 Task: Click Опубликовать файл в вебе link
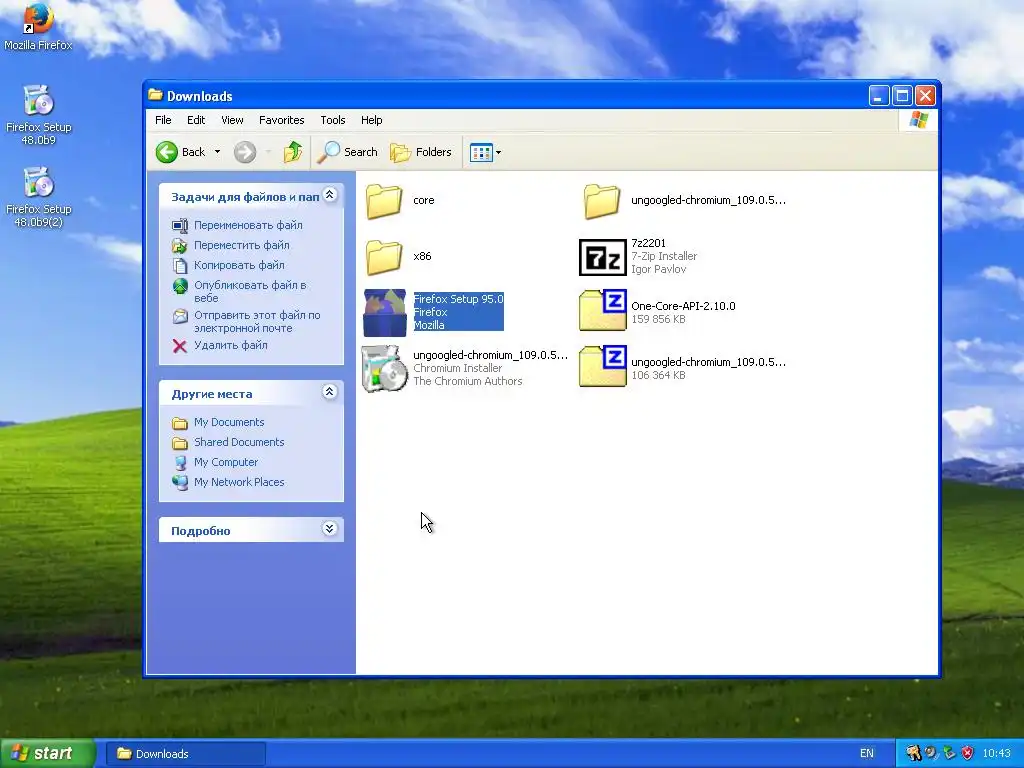pyautogui.click(x=250, y=291)
